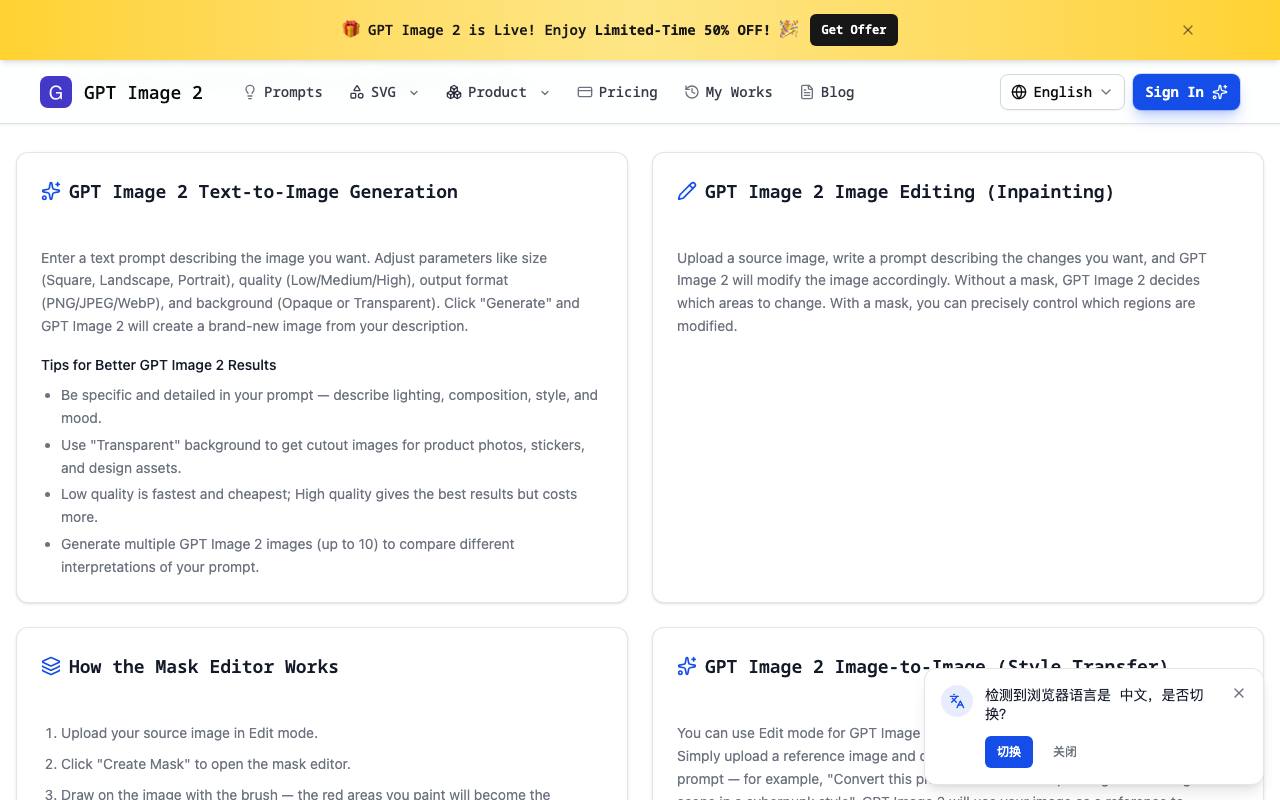Screen dimensions: 1280x800
Task: Click the SVG shapes icon
Action: pyautogui.click(x=357, y=92)
